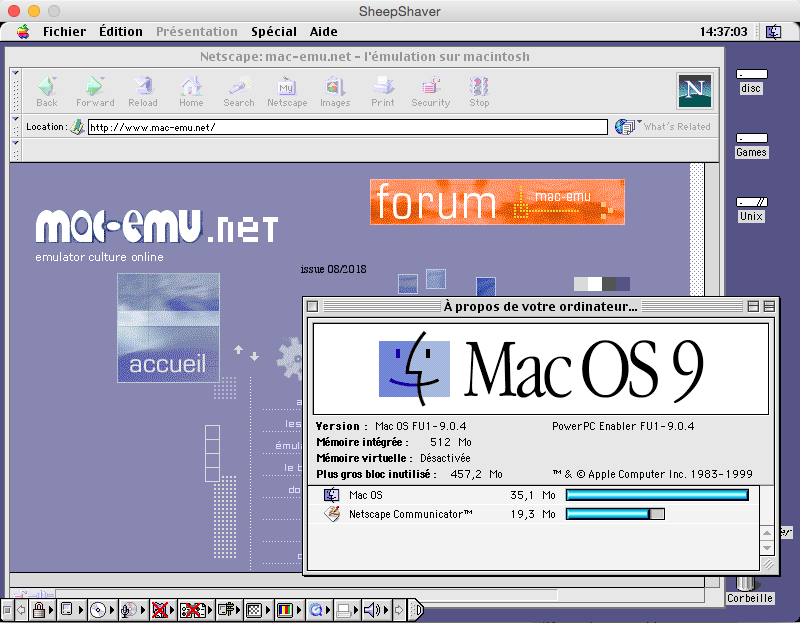800x623 pixels.
Task: Open the sound volume strip popup
Action: pyautogui.click(x=375, y=610)
